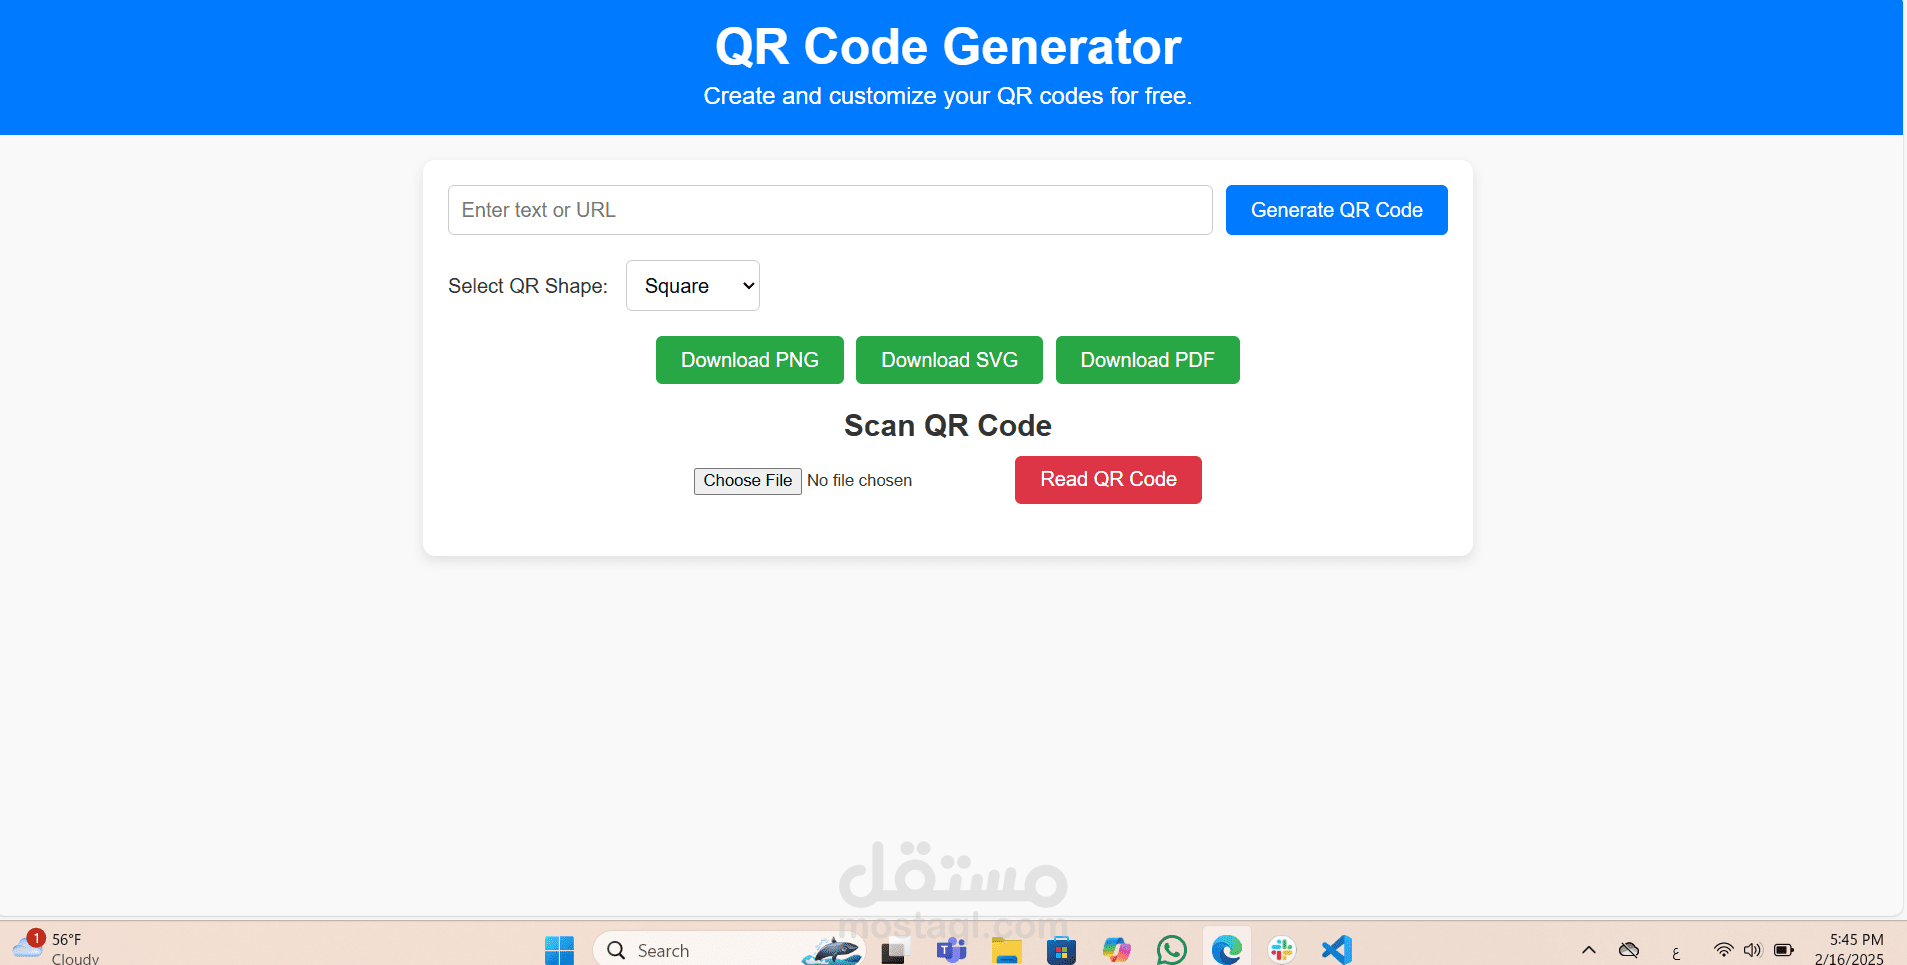Click the Scan QR Code heading
The image size is (1907, 965).
click(948, 426)
